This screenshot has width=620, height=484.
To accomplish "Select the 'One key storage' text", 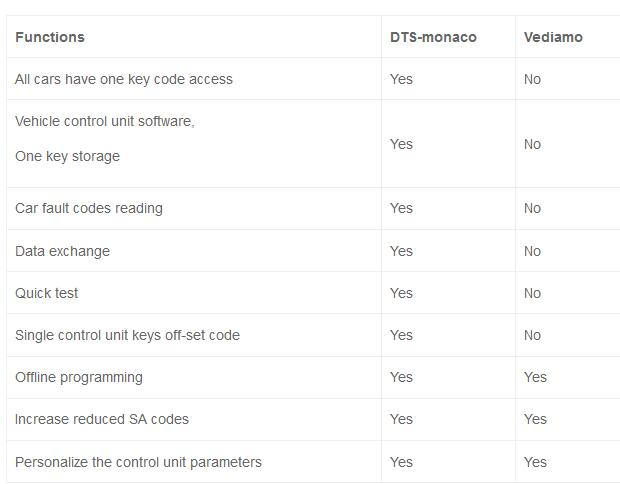I will coord(67,156).
